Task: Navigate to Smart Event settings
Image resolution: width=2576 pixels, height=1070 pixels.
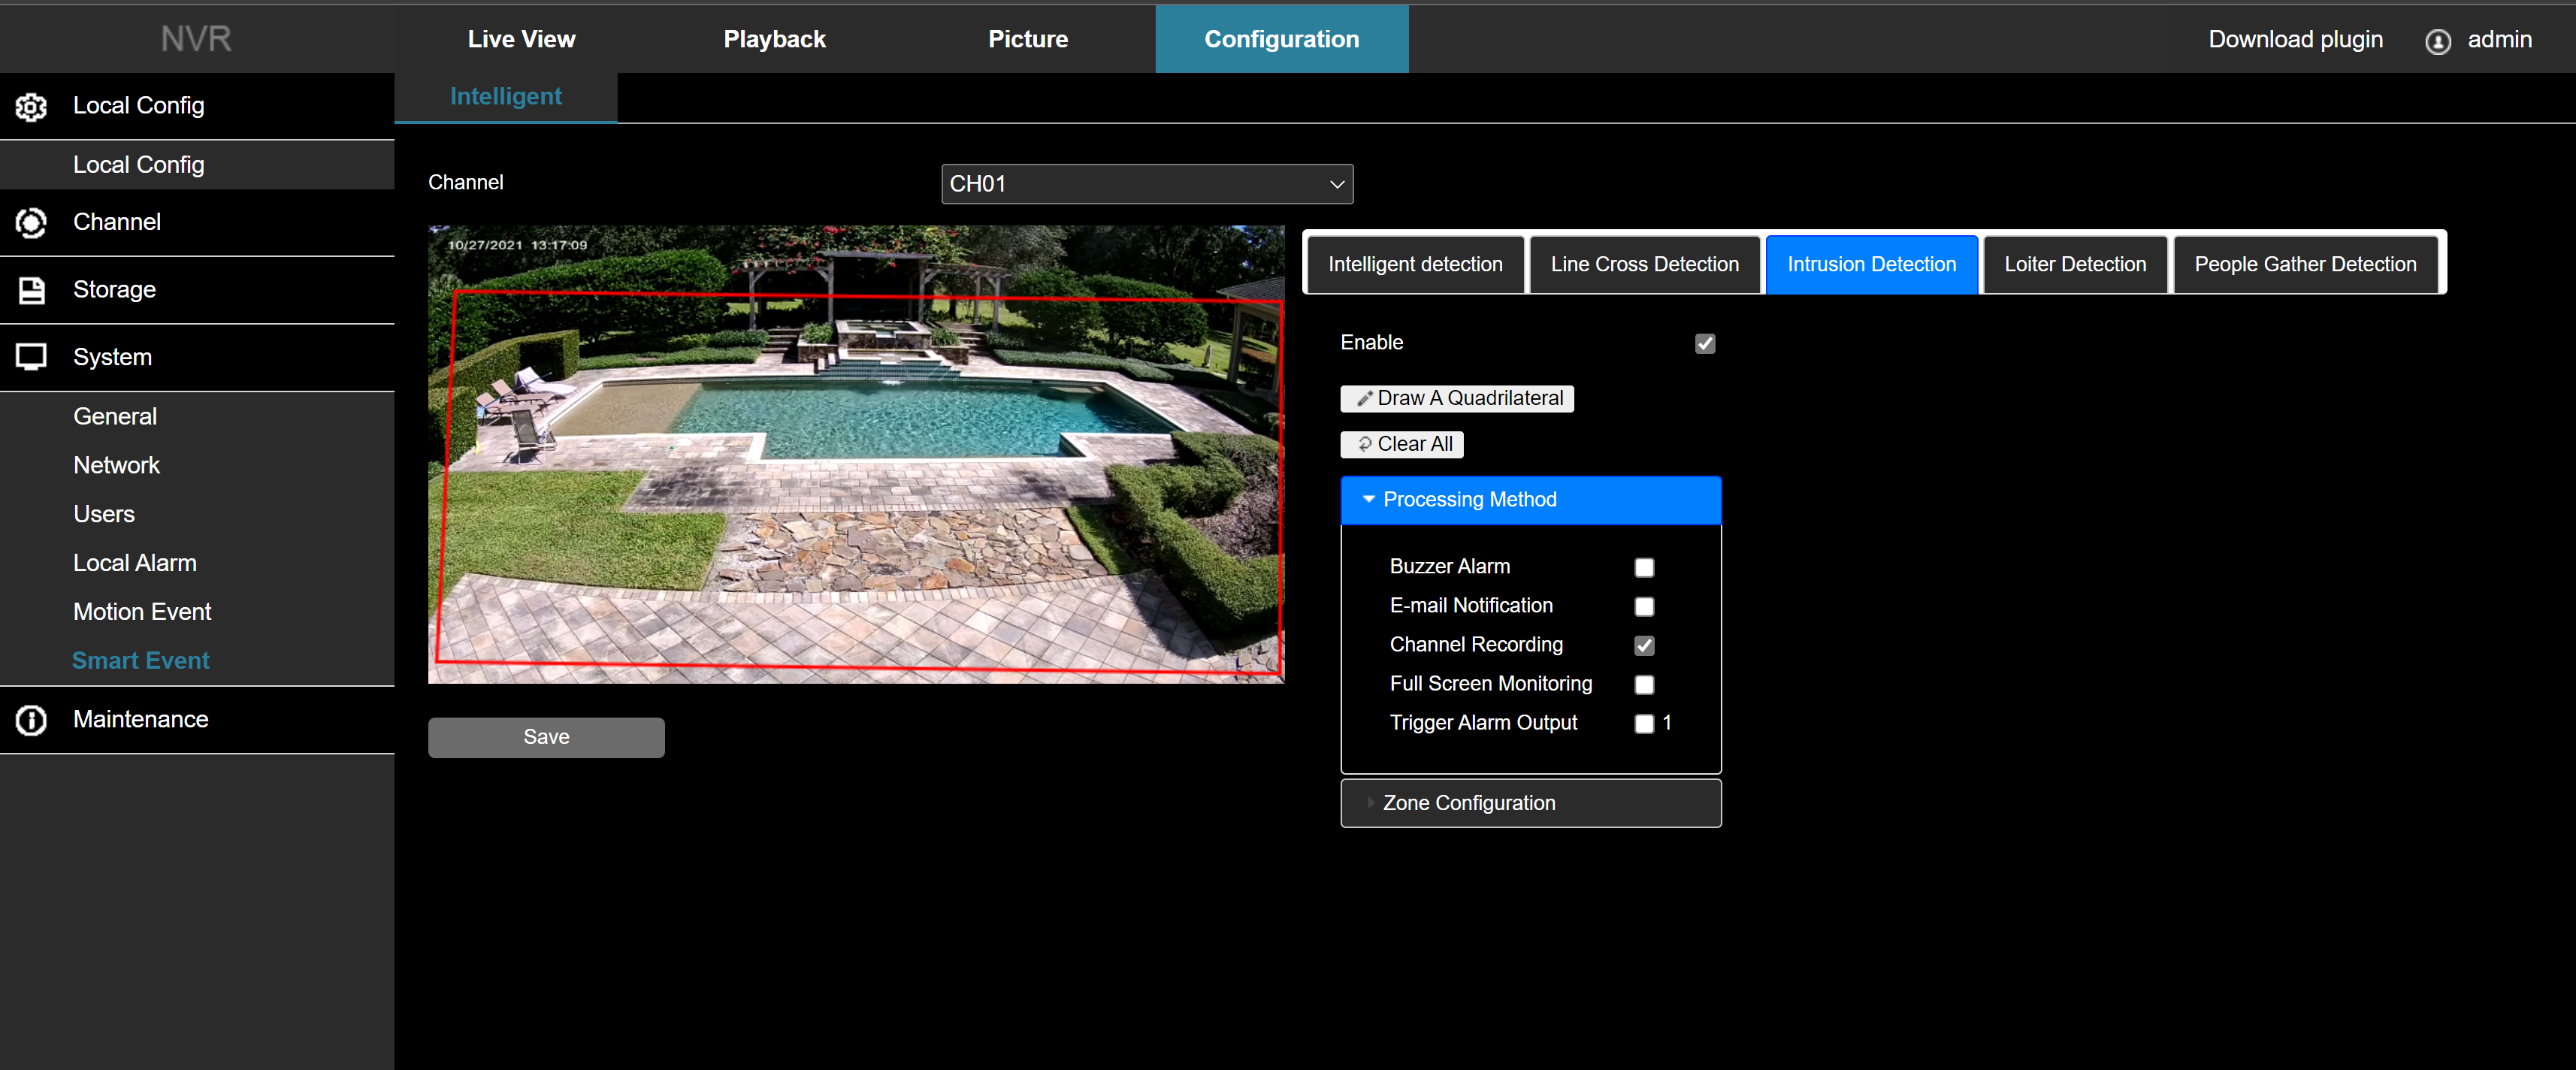Action: (x=140, y=660)
